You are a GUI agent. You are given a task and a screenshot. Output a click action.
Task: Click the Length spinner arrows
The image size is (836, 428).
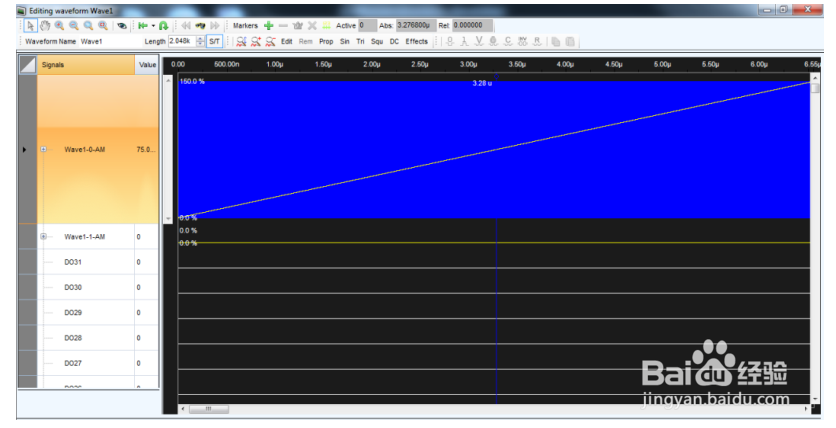coord(200,41)
